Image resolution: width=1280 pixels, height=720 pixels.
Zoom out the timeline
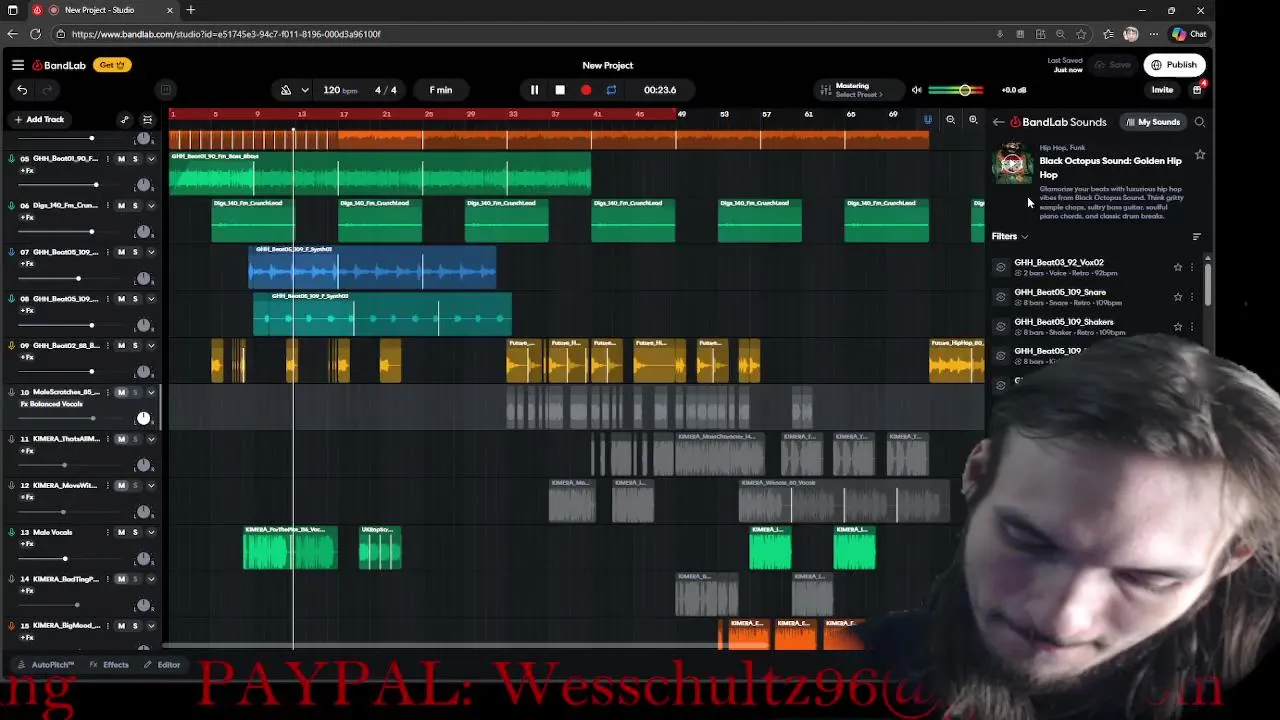(x=950, y=120)
